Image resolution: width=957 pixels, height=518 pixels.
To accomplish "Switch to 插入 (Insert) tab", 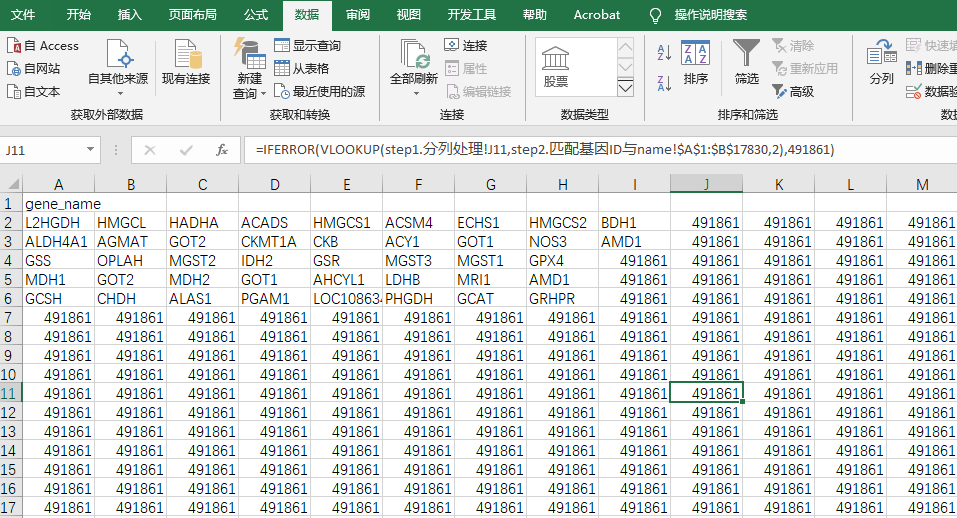I will tap(129, 15).
